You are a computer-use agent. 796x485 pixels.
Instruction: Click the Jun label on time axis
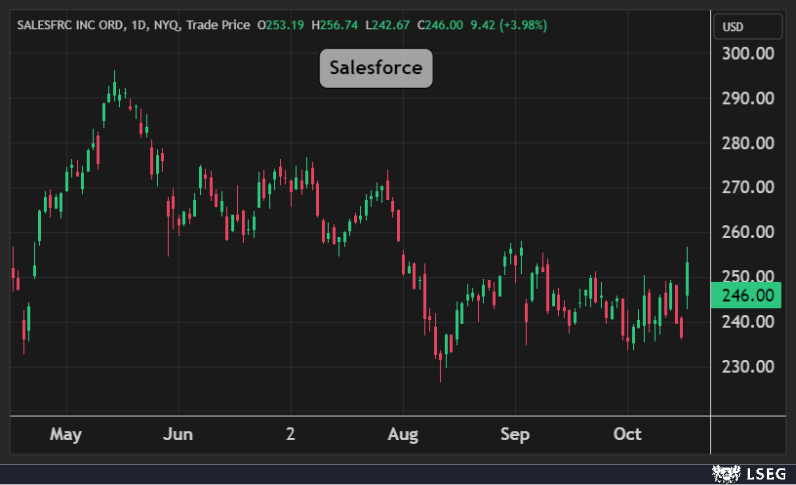tap(177, 434)
